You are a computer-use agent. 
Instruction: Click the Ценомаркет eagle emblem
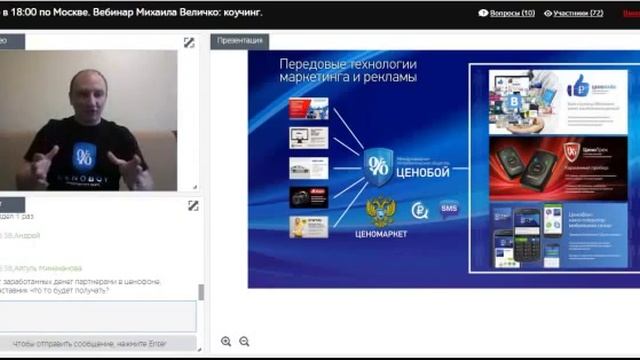(381, 212)
